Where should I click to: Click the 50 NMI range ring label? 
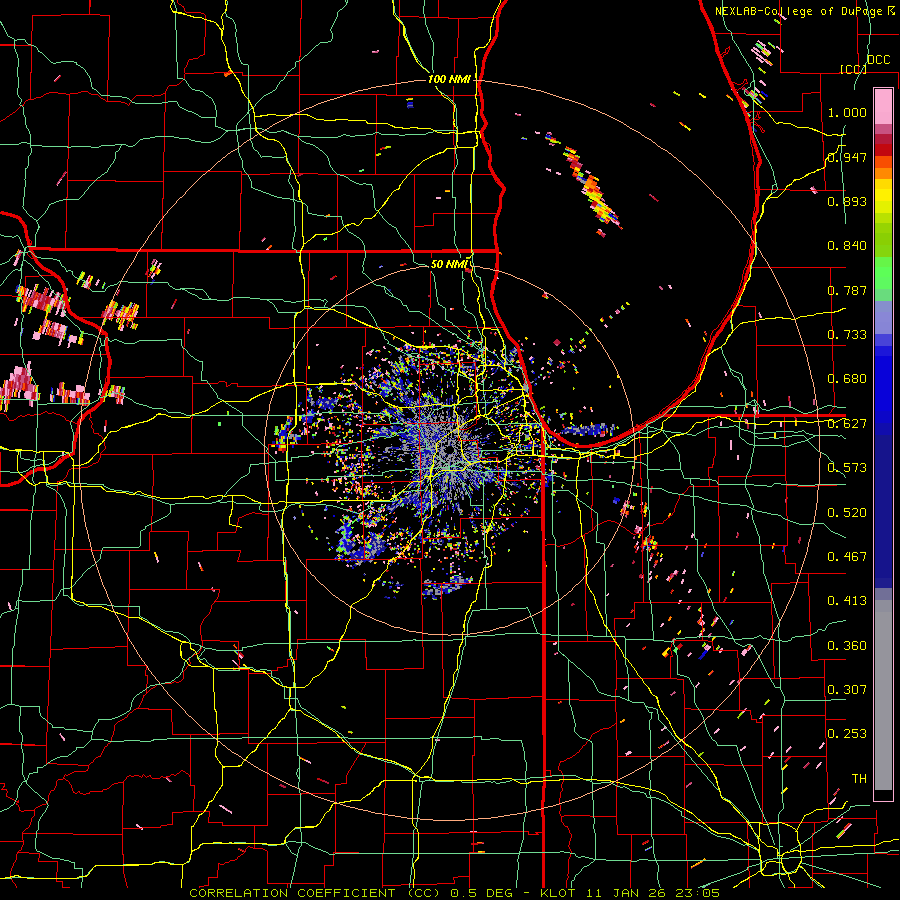[449, 264]
